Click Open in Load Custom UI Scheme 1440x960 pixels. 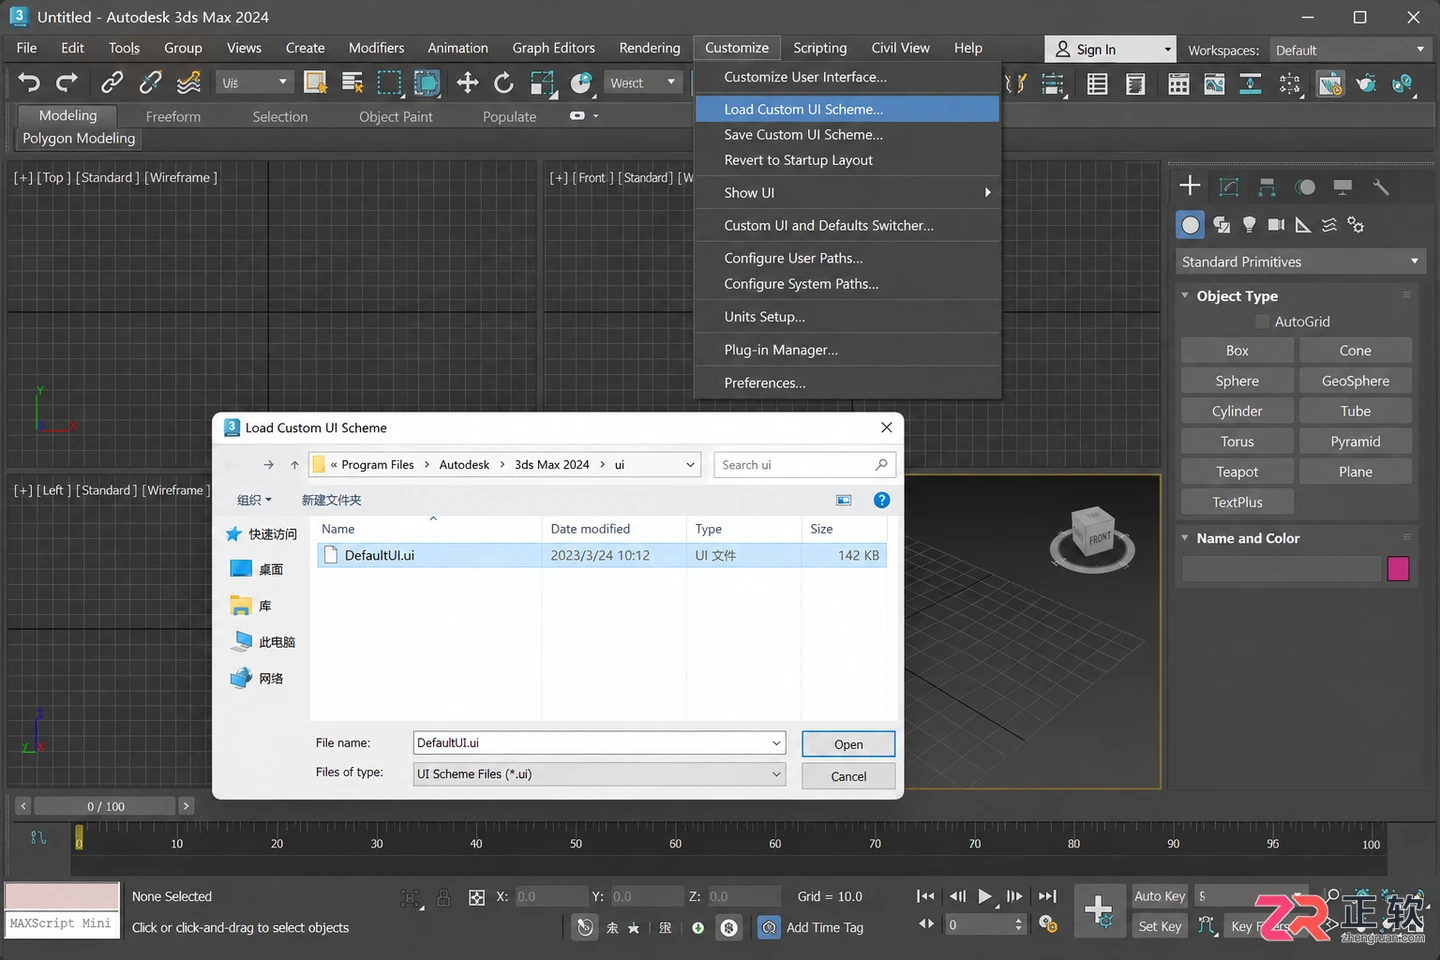[x=848, y=744]
